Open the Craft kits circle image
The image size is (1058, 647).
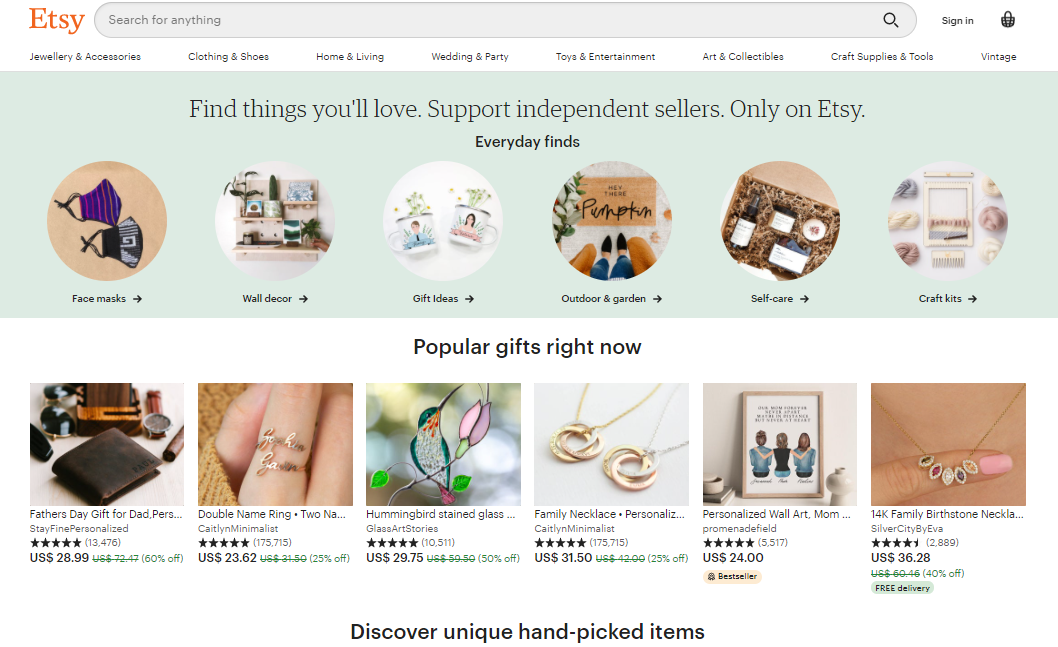point(948,221)
